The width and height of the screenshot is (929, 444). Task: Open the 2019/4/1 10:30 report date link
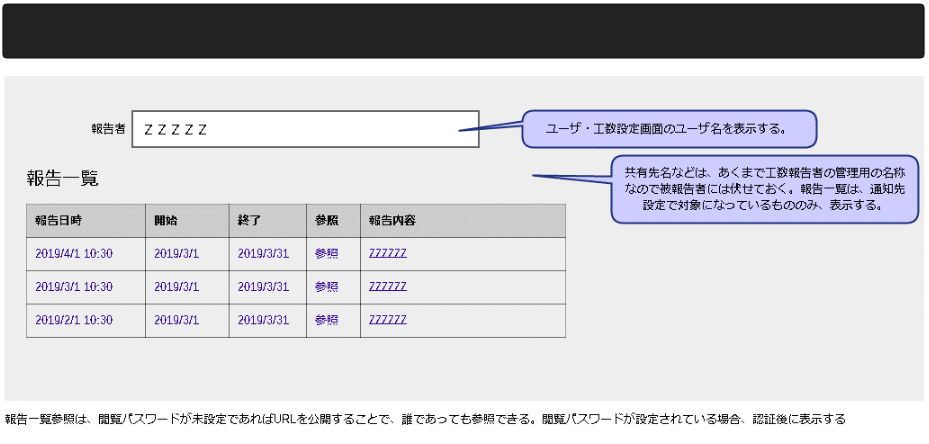(x=74, y=254)
